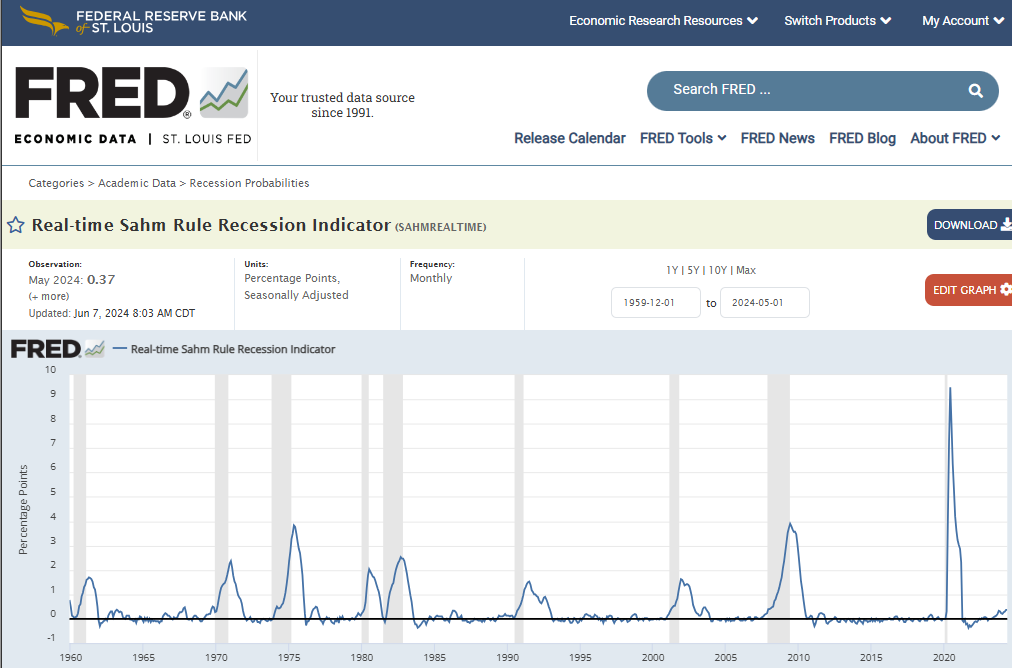The width and height of the screenshot is (1012, 668).
Task: Click the 1975 x-axis year label
Action: pyautogui.click(x=289, y=657)
